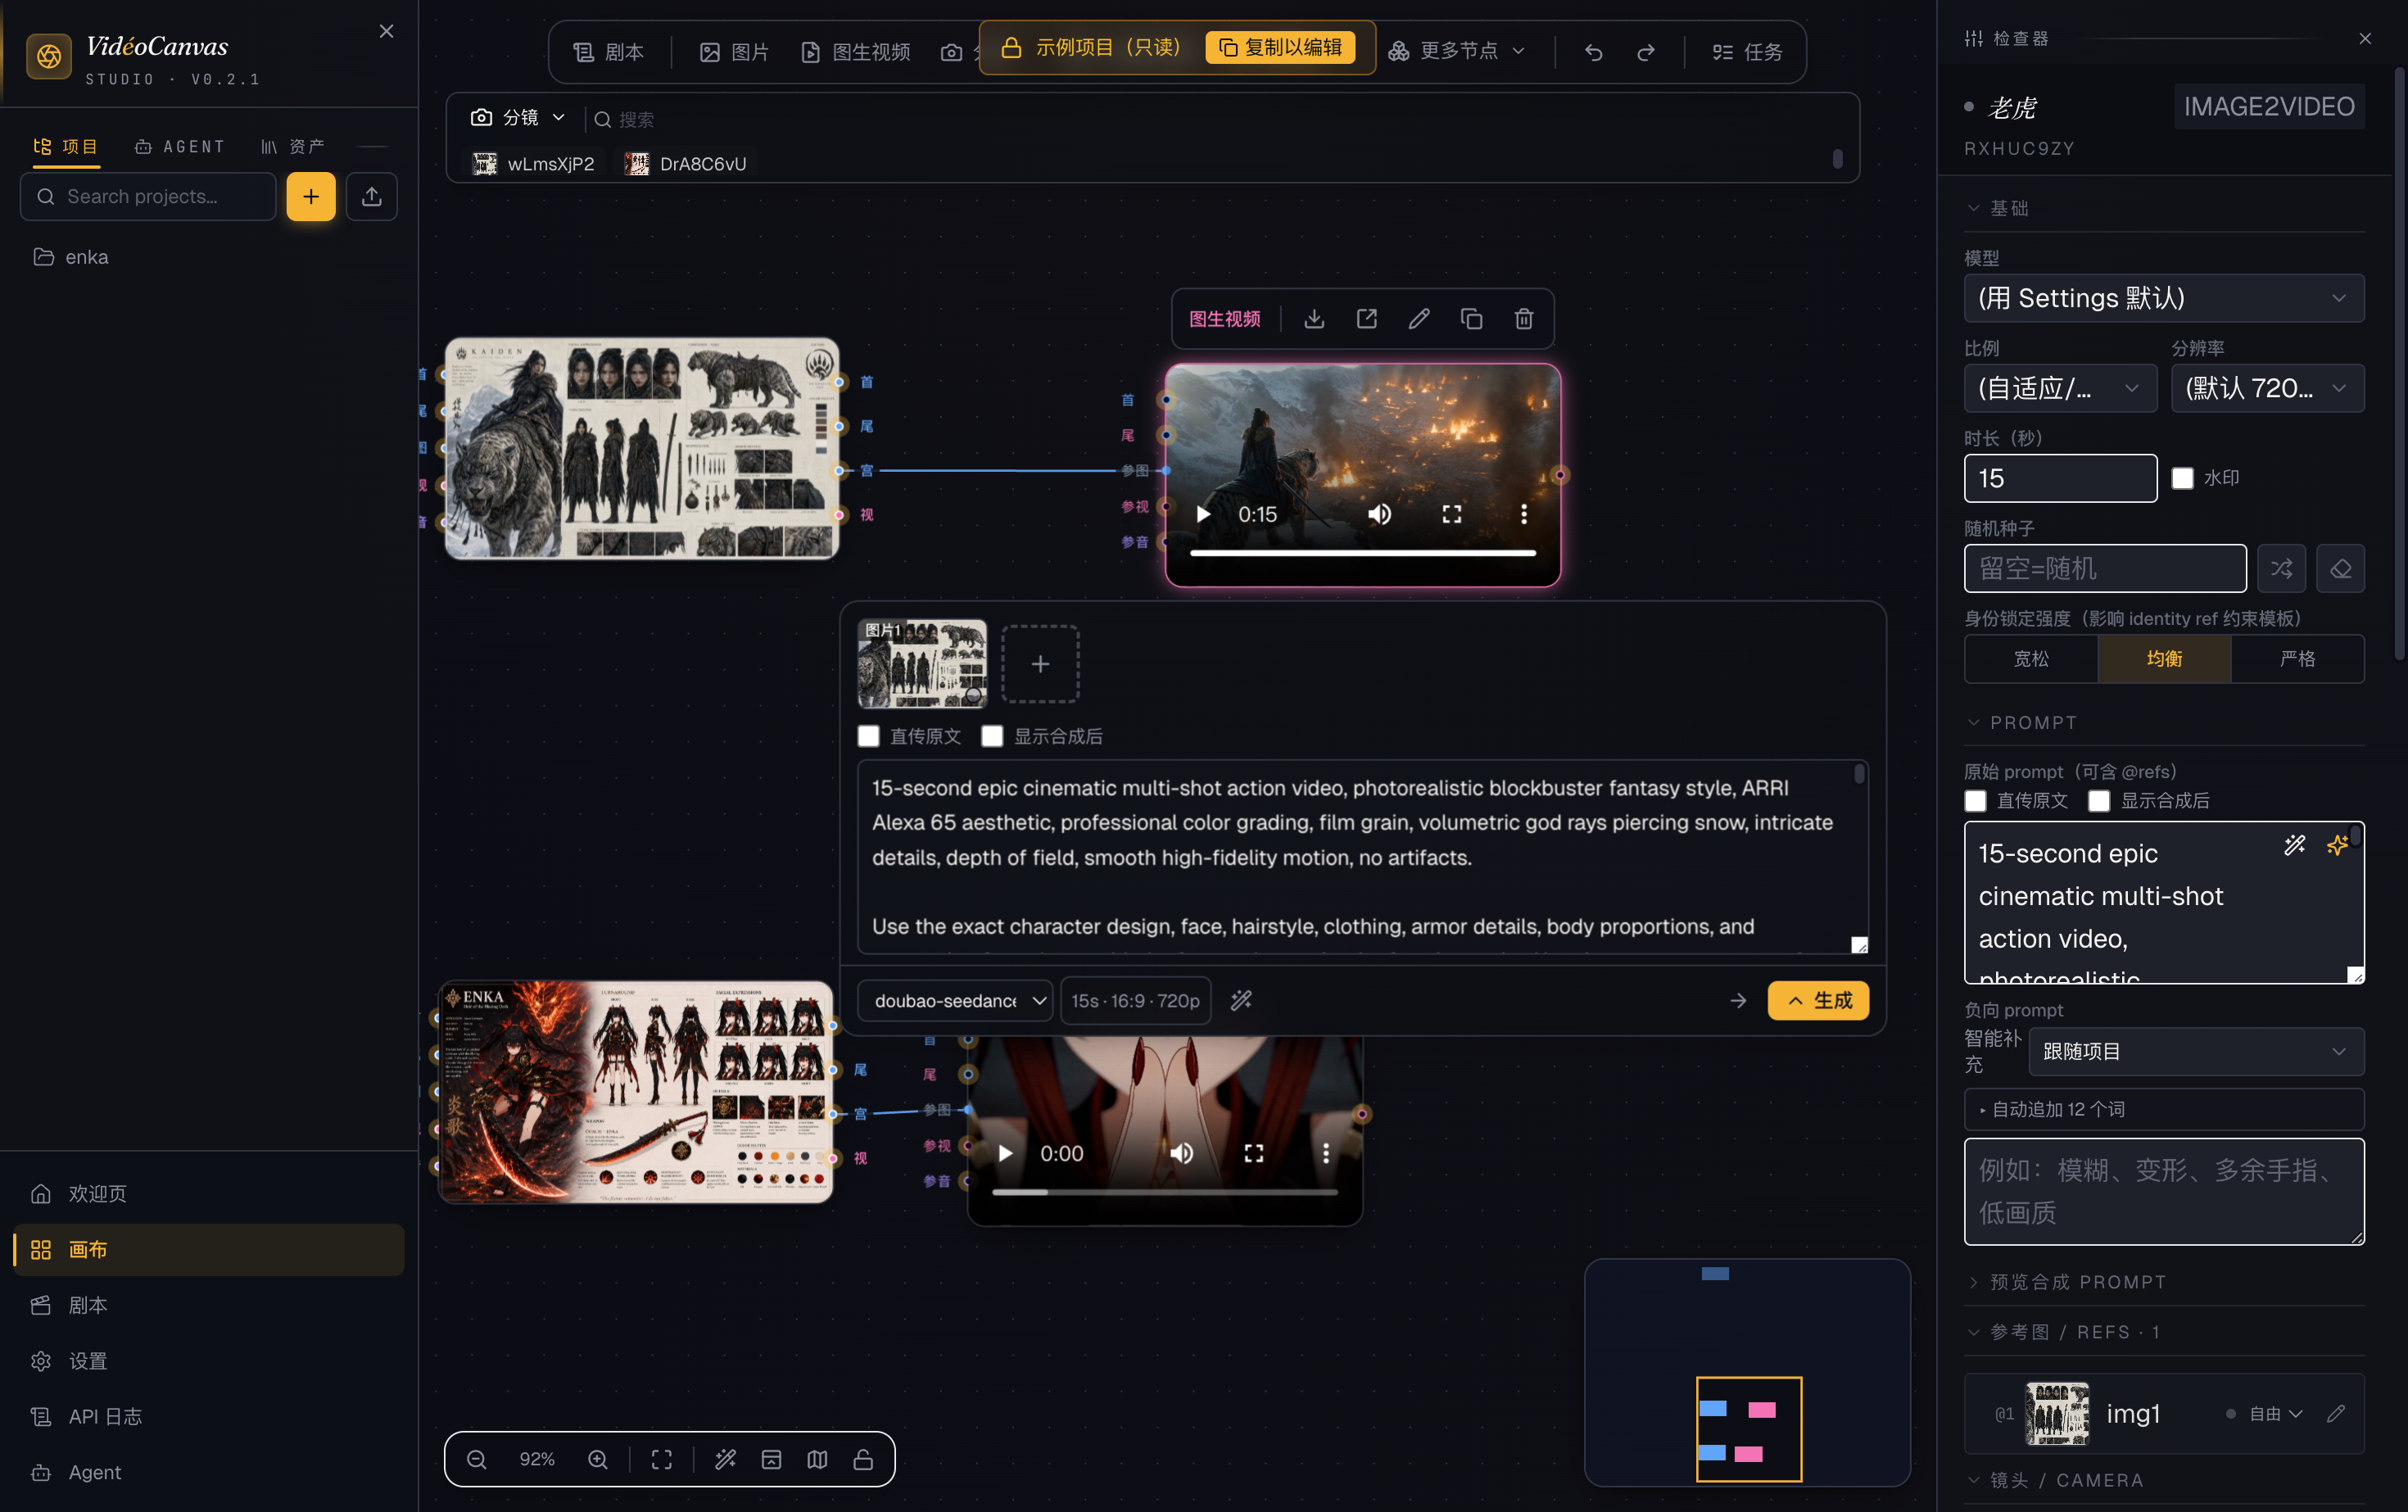This screenshot has width=2408, height=1512.
Task: Clear the seed with eraser icon
Action: 2340,568
